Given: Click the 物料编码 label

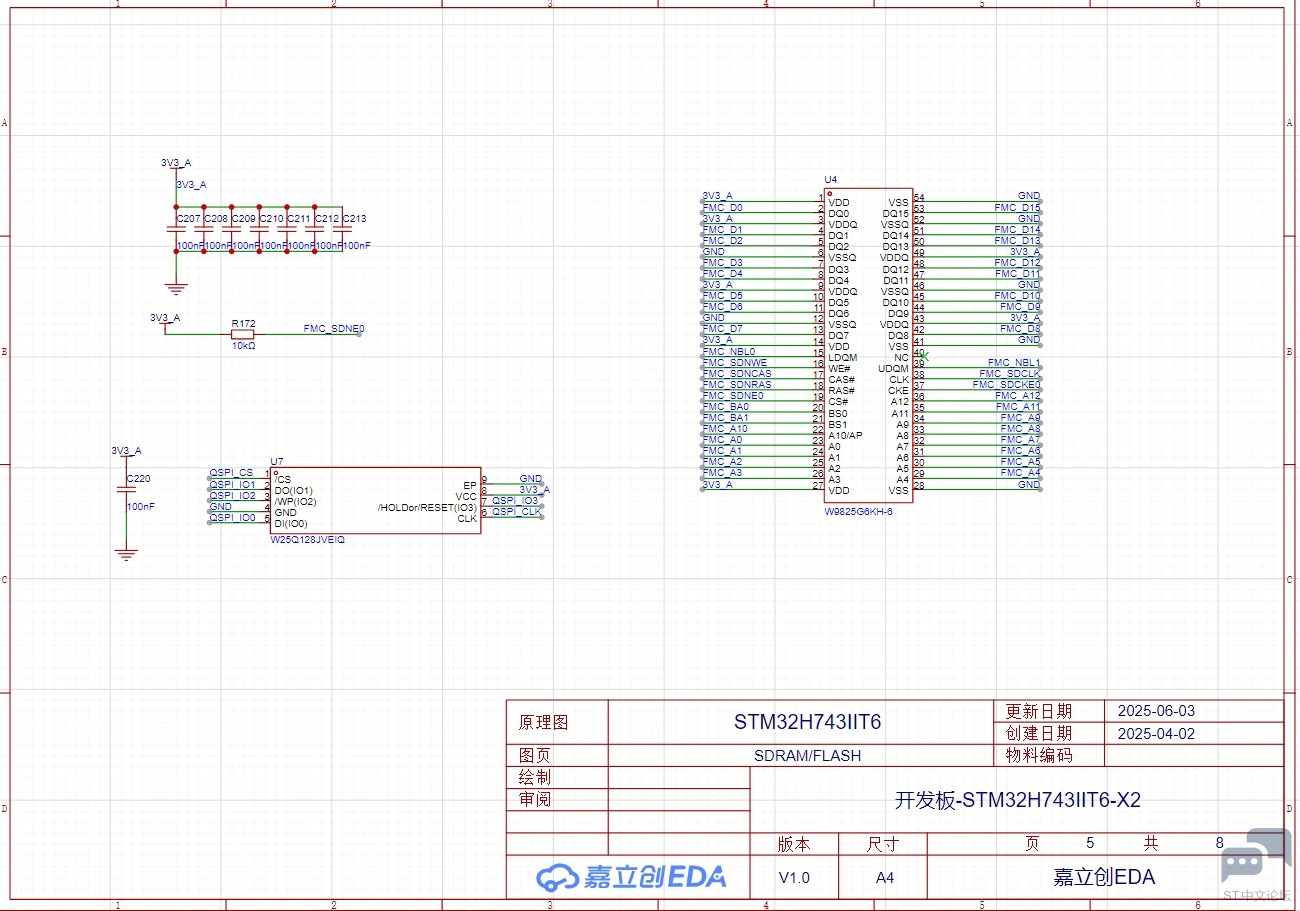Looking at the screenshot, I should point(1038,755).
